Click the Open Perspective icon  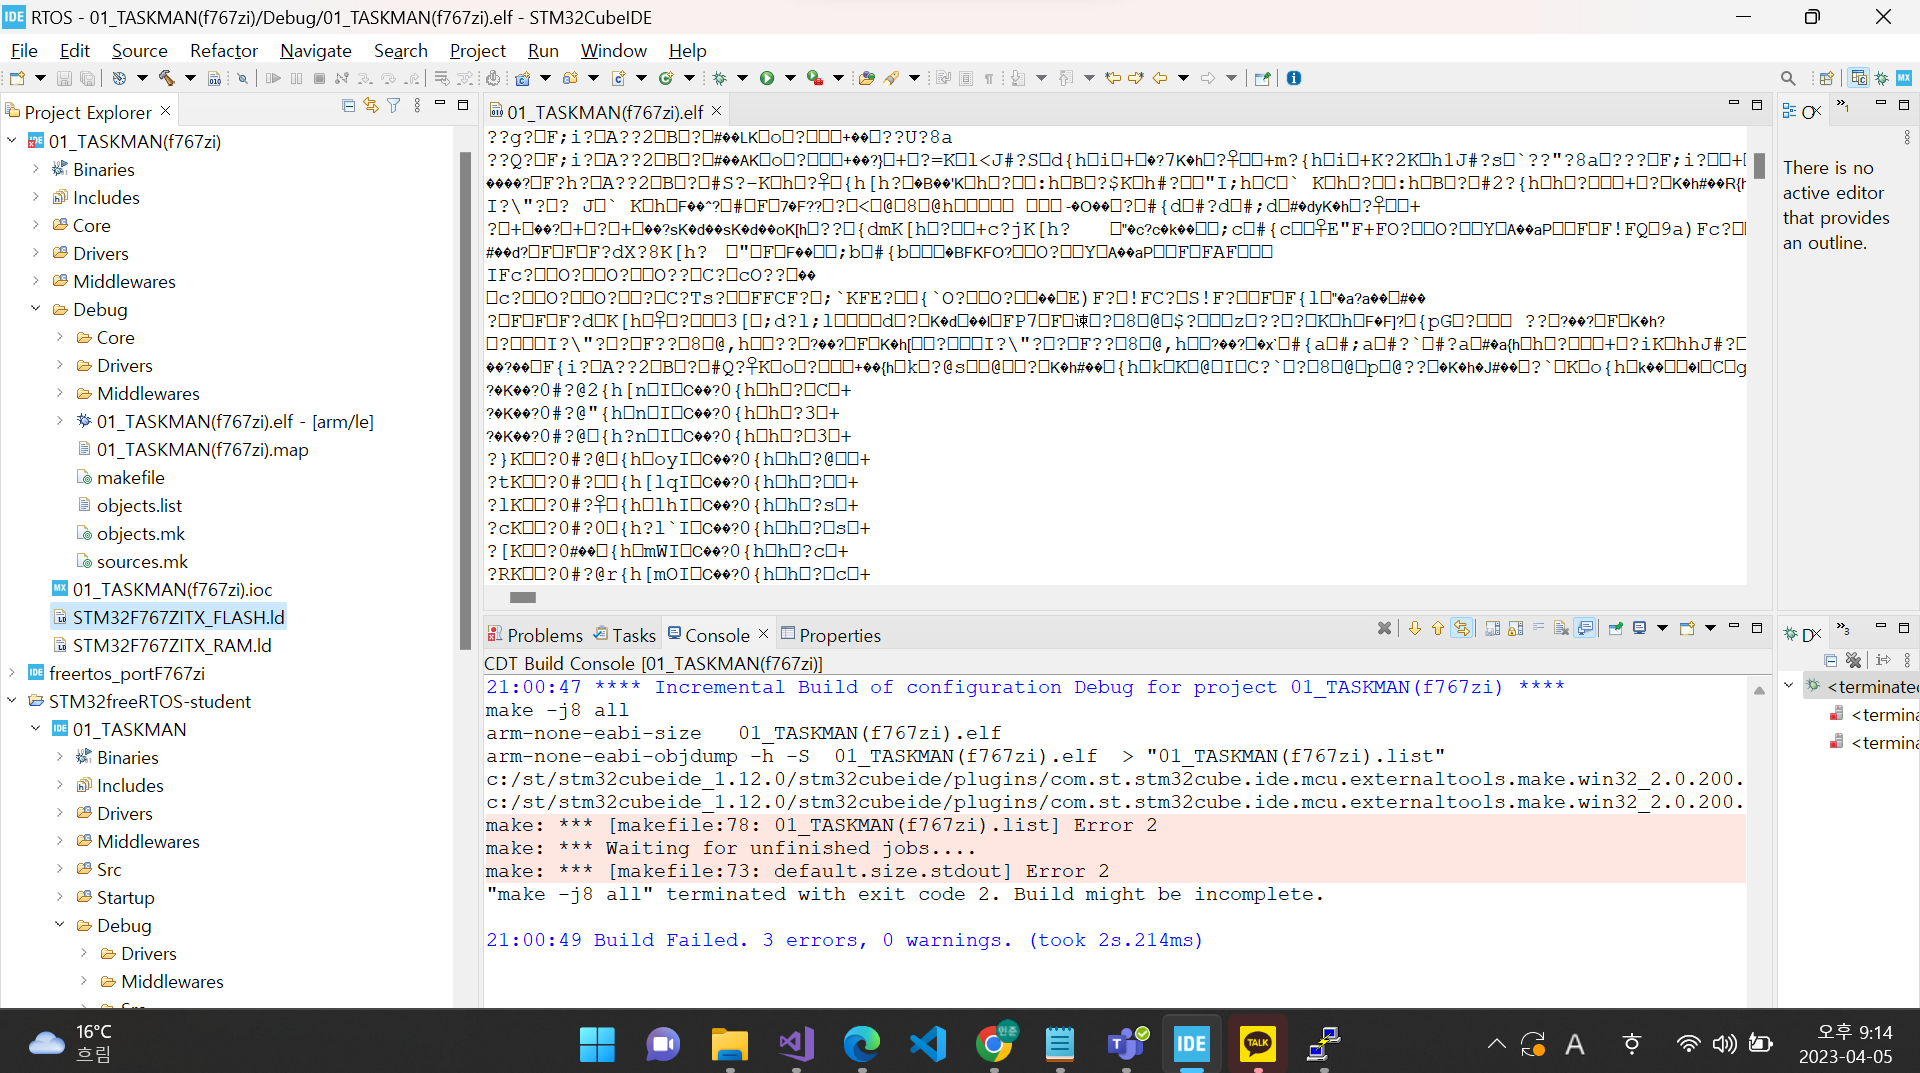pyautogui.click(x=1827, y=78)
